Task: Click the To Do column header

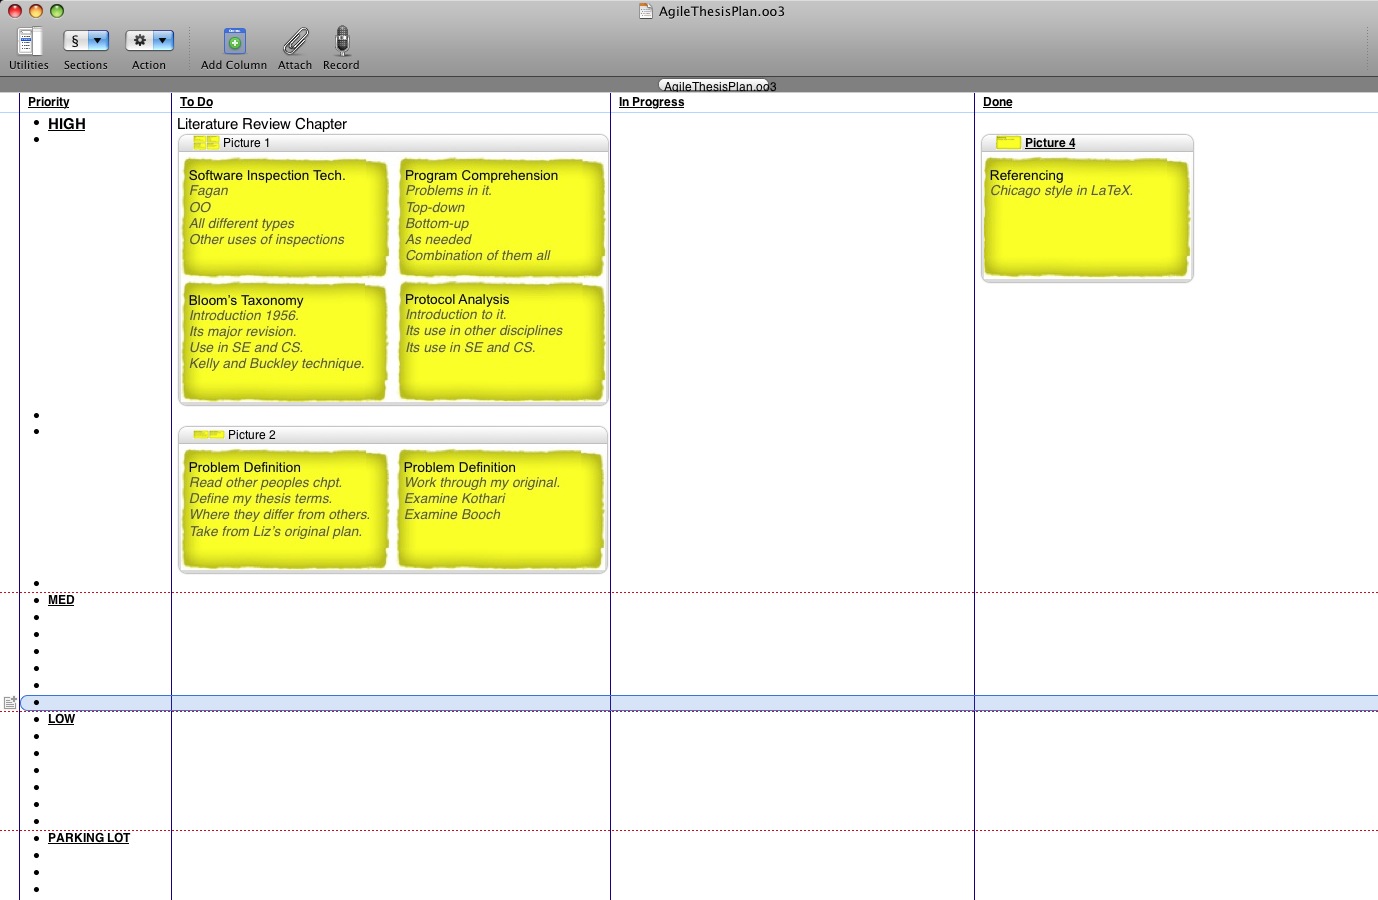Action: pyautogui.click(x=196, y=102)
